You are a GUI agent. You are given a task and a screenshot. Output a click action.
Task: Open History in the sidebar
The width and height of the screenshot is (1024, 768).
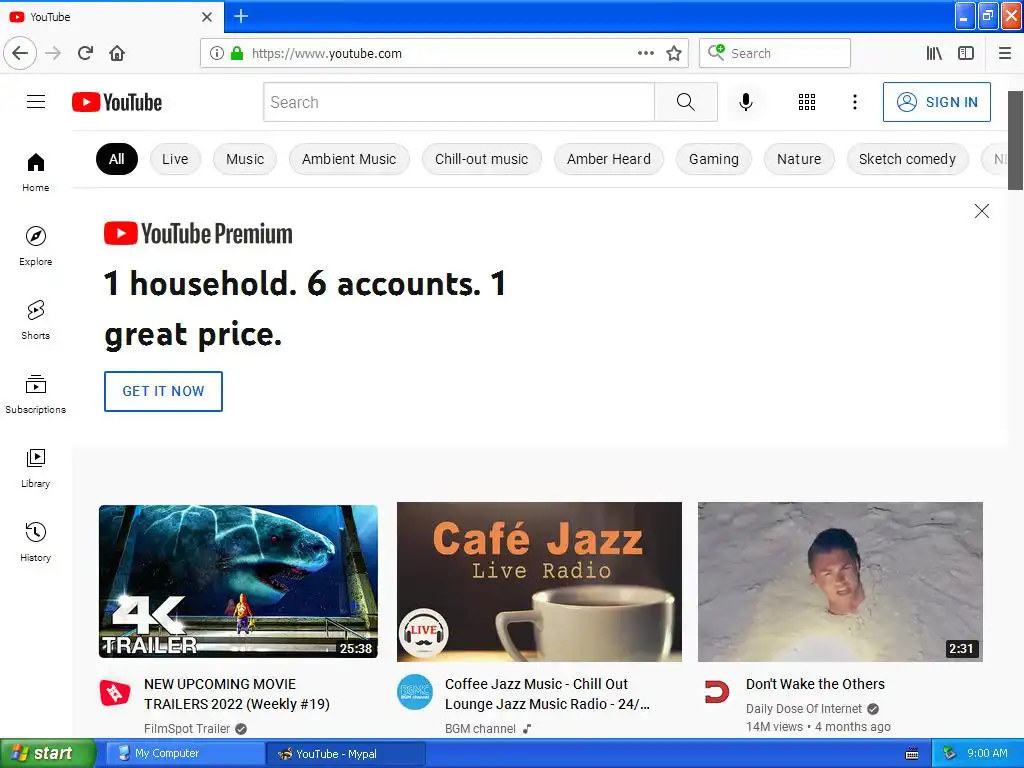click(x=35, y=542)
